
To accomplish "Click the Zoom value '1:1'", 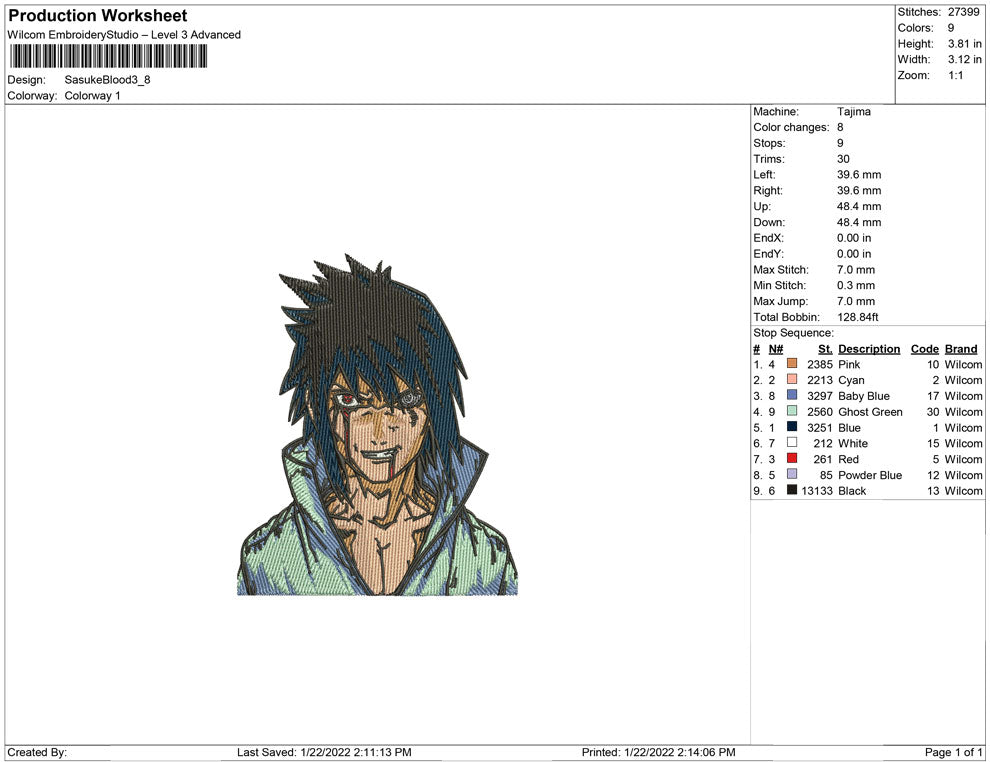I will 955,75.
